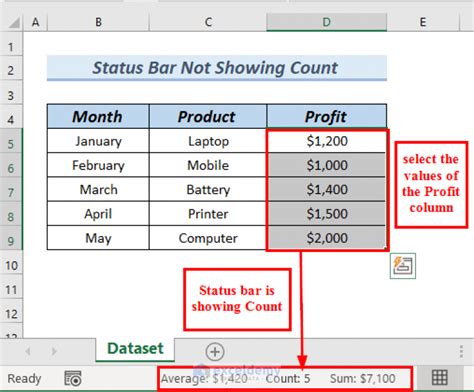
Task: Click the title cell Status Bar Not Showing Count
Action: [217, 68]
